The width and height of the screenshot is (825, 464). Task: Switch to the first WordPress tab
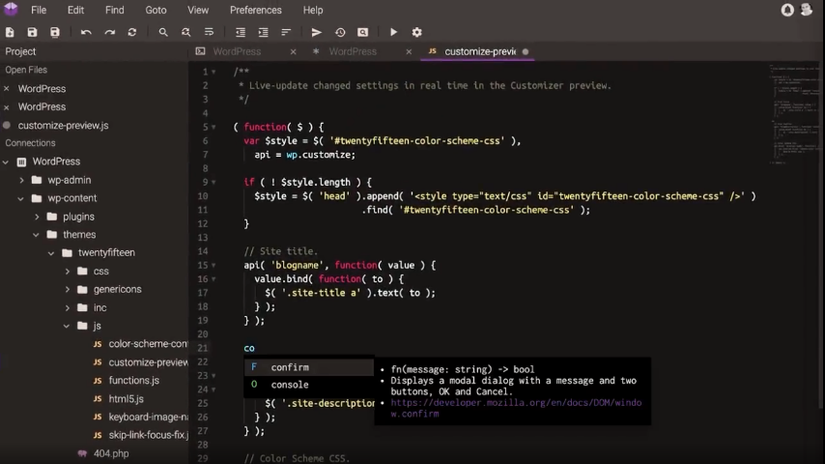pos(237,52)
